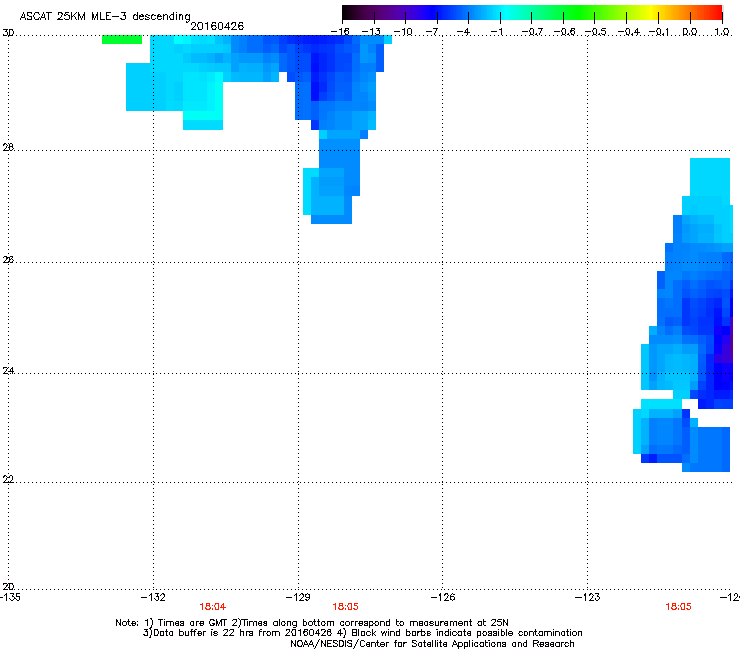Click the colorbar label "-13"

coord(371,32)
